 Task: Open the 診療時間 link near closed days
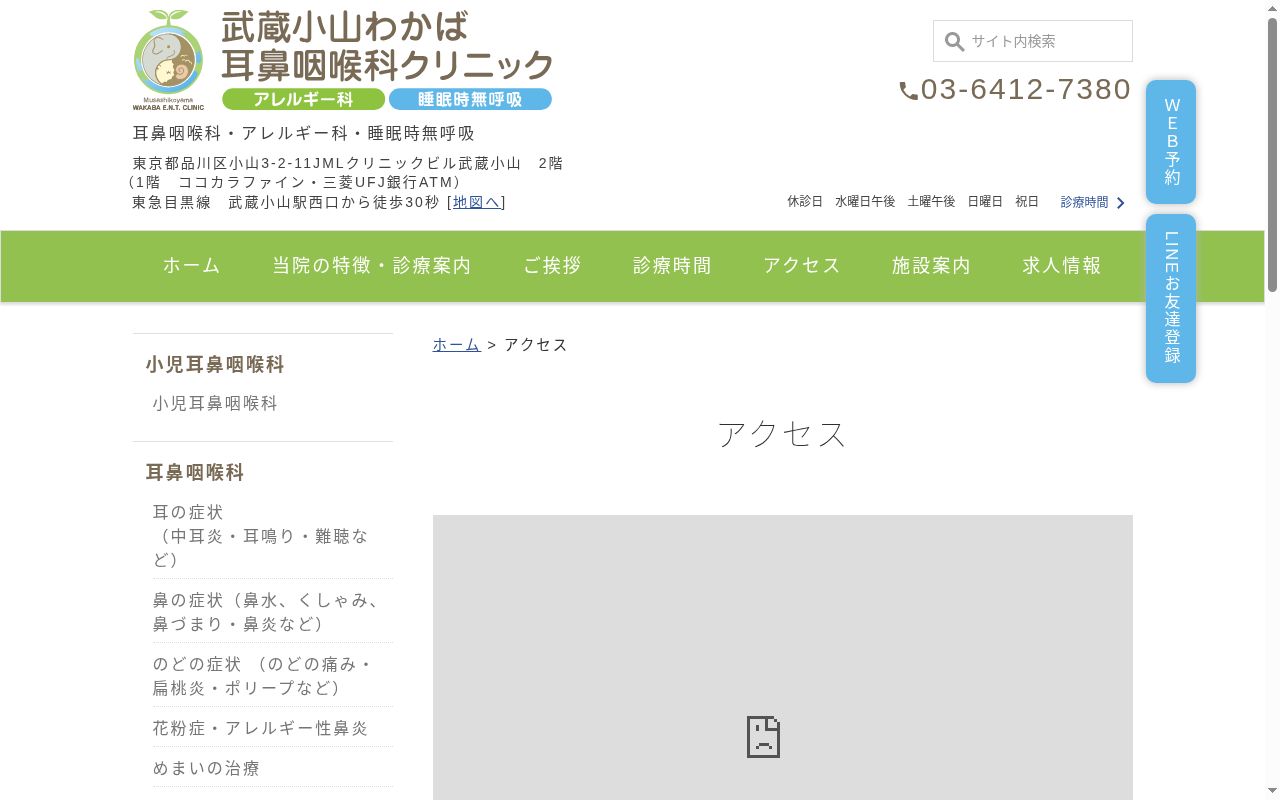pyautogui.click(x=1084, y=202)
